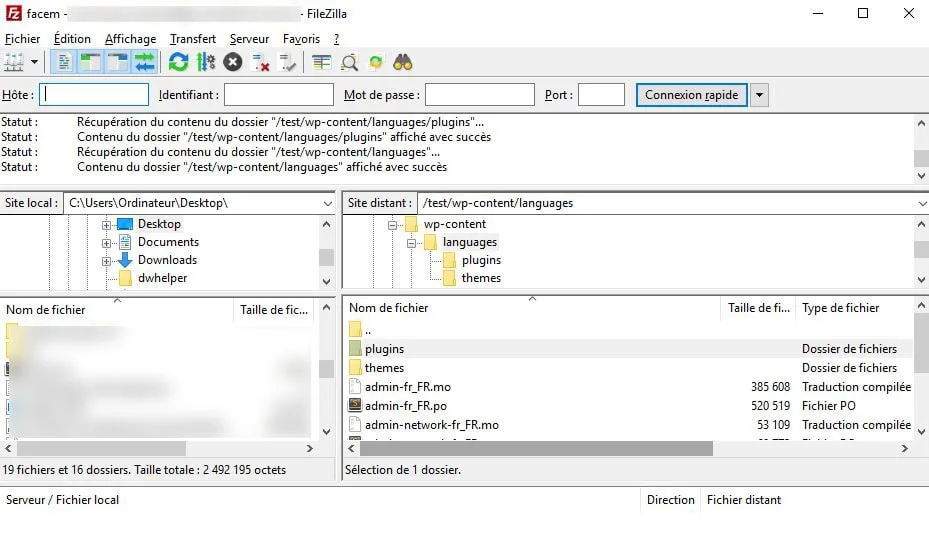The width and height of the screenshot is (929, 533).
Task: Cancel the current operation
Action: (x=233, y=62)
